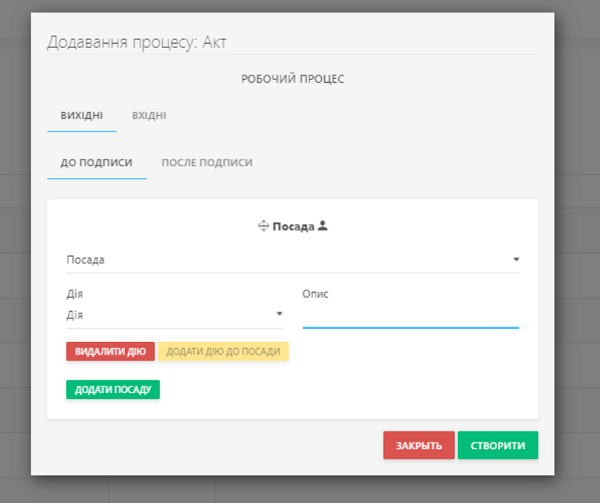Open the ПОСЛЕ ПОДПИСИ tab
This screenshot has height=503, width=600.
pos(207,162)
